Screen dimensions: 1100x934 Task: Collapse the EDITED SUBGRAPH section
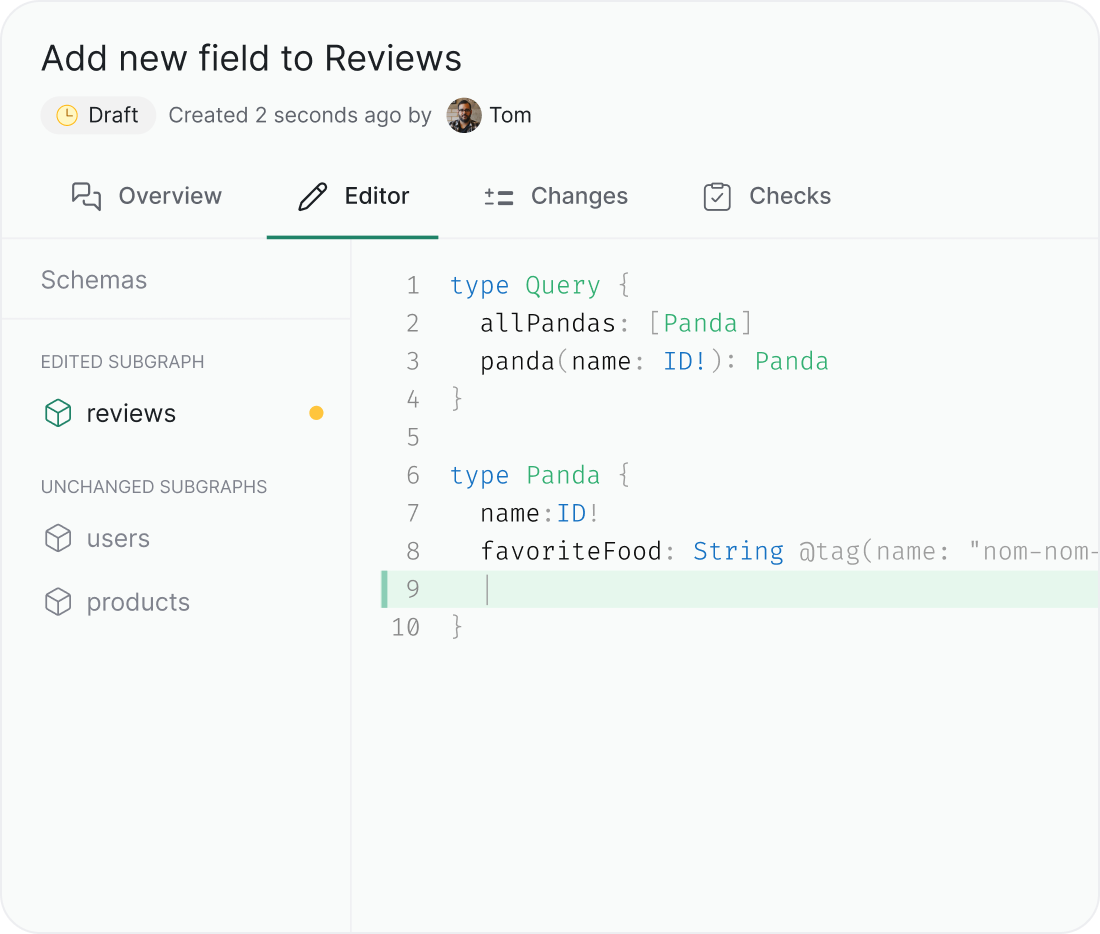pyautogui.click(x=122, y=362)
